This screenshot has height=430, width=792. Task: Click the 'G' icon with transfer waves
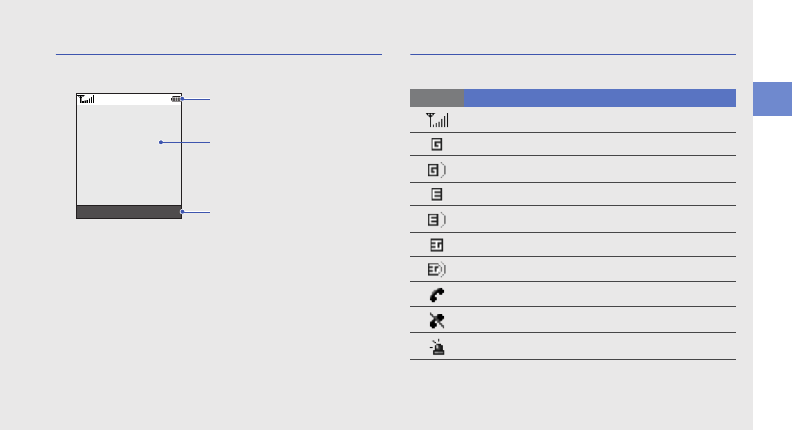point(437,170)
